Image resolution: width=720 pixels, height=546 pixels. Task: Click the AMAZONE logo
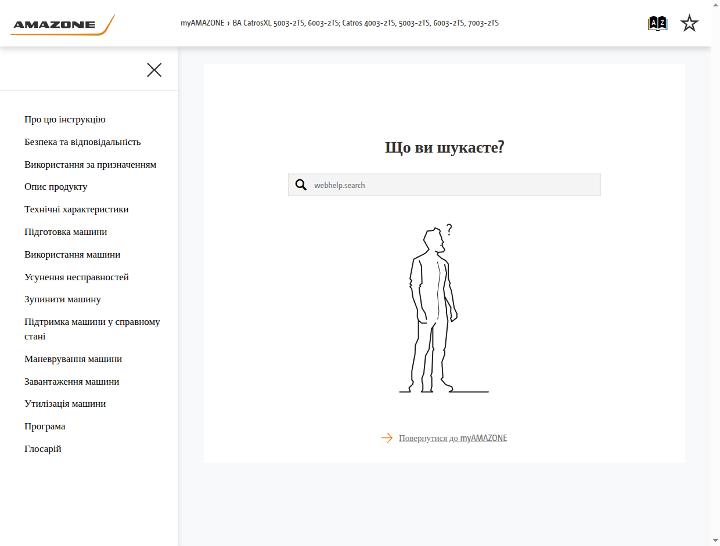coord(62,24)
